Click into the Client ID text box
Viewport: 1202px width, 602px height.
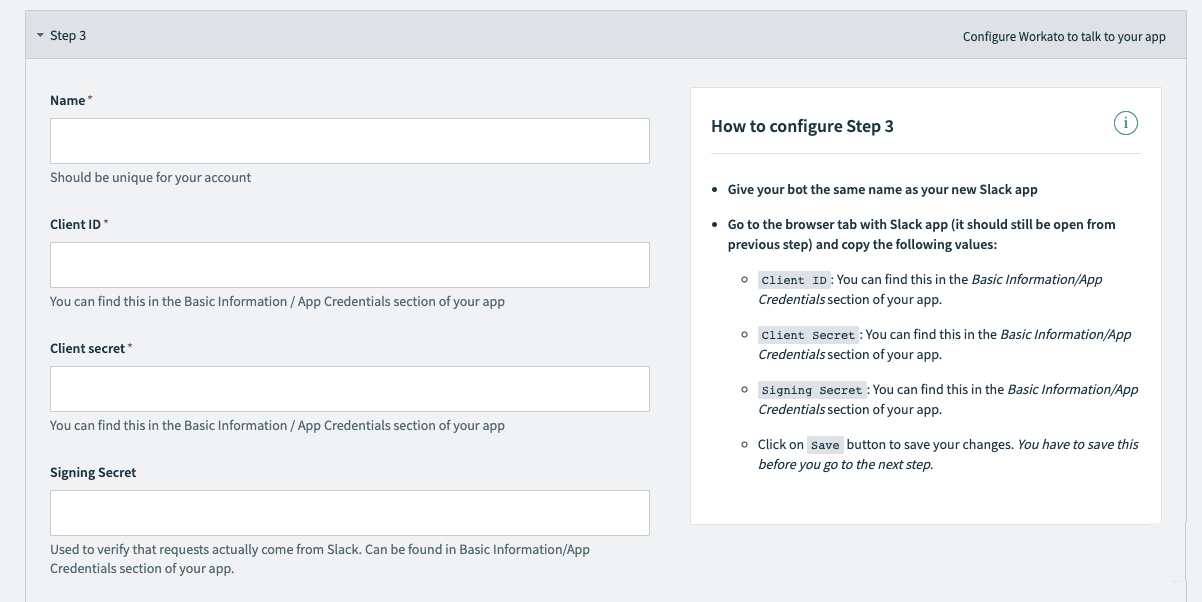pyautogui.click(x=349, y=265)
